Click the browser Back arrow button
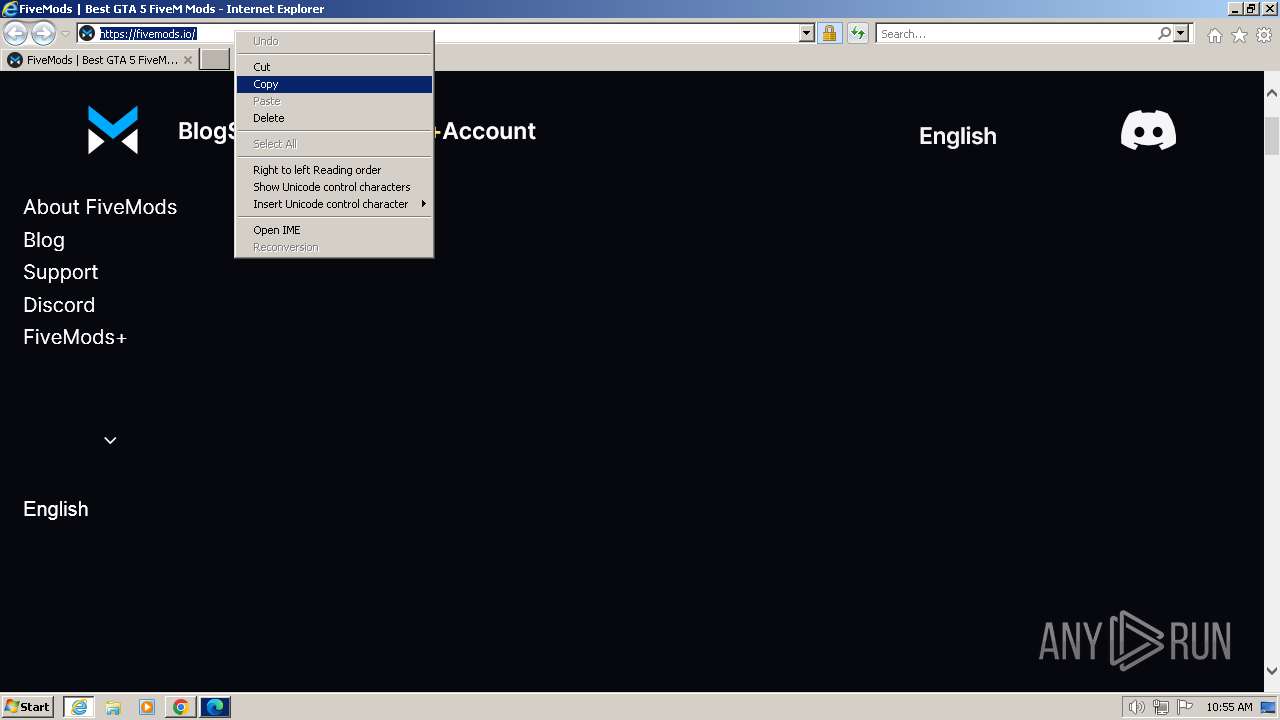 [15, 33]
